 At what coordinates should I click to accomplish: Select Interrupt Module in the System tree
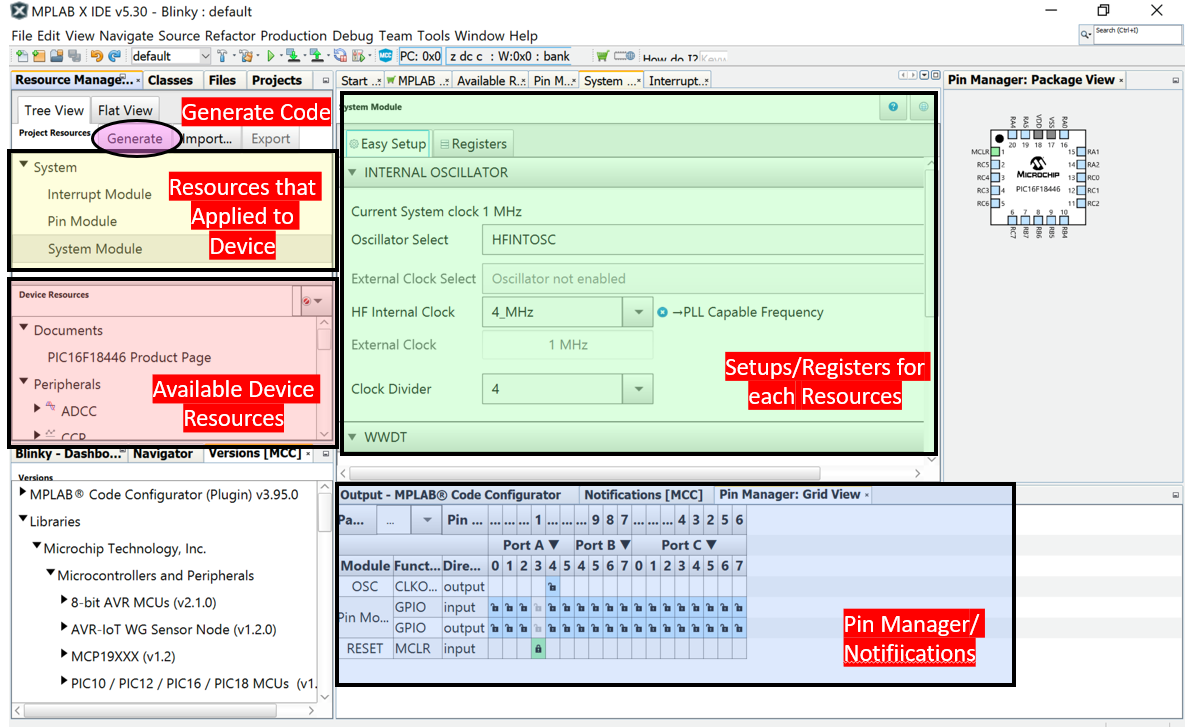point(99,194)
